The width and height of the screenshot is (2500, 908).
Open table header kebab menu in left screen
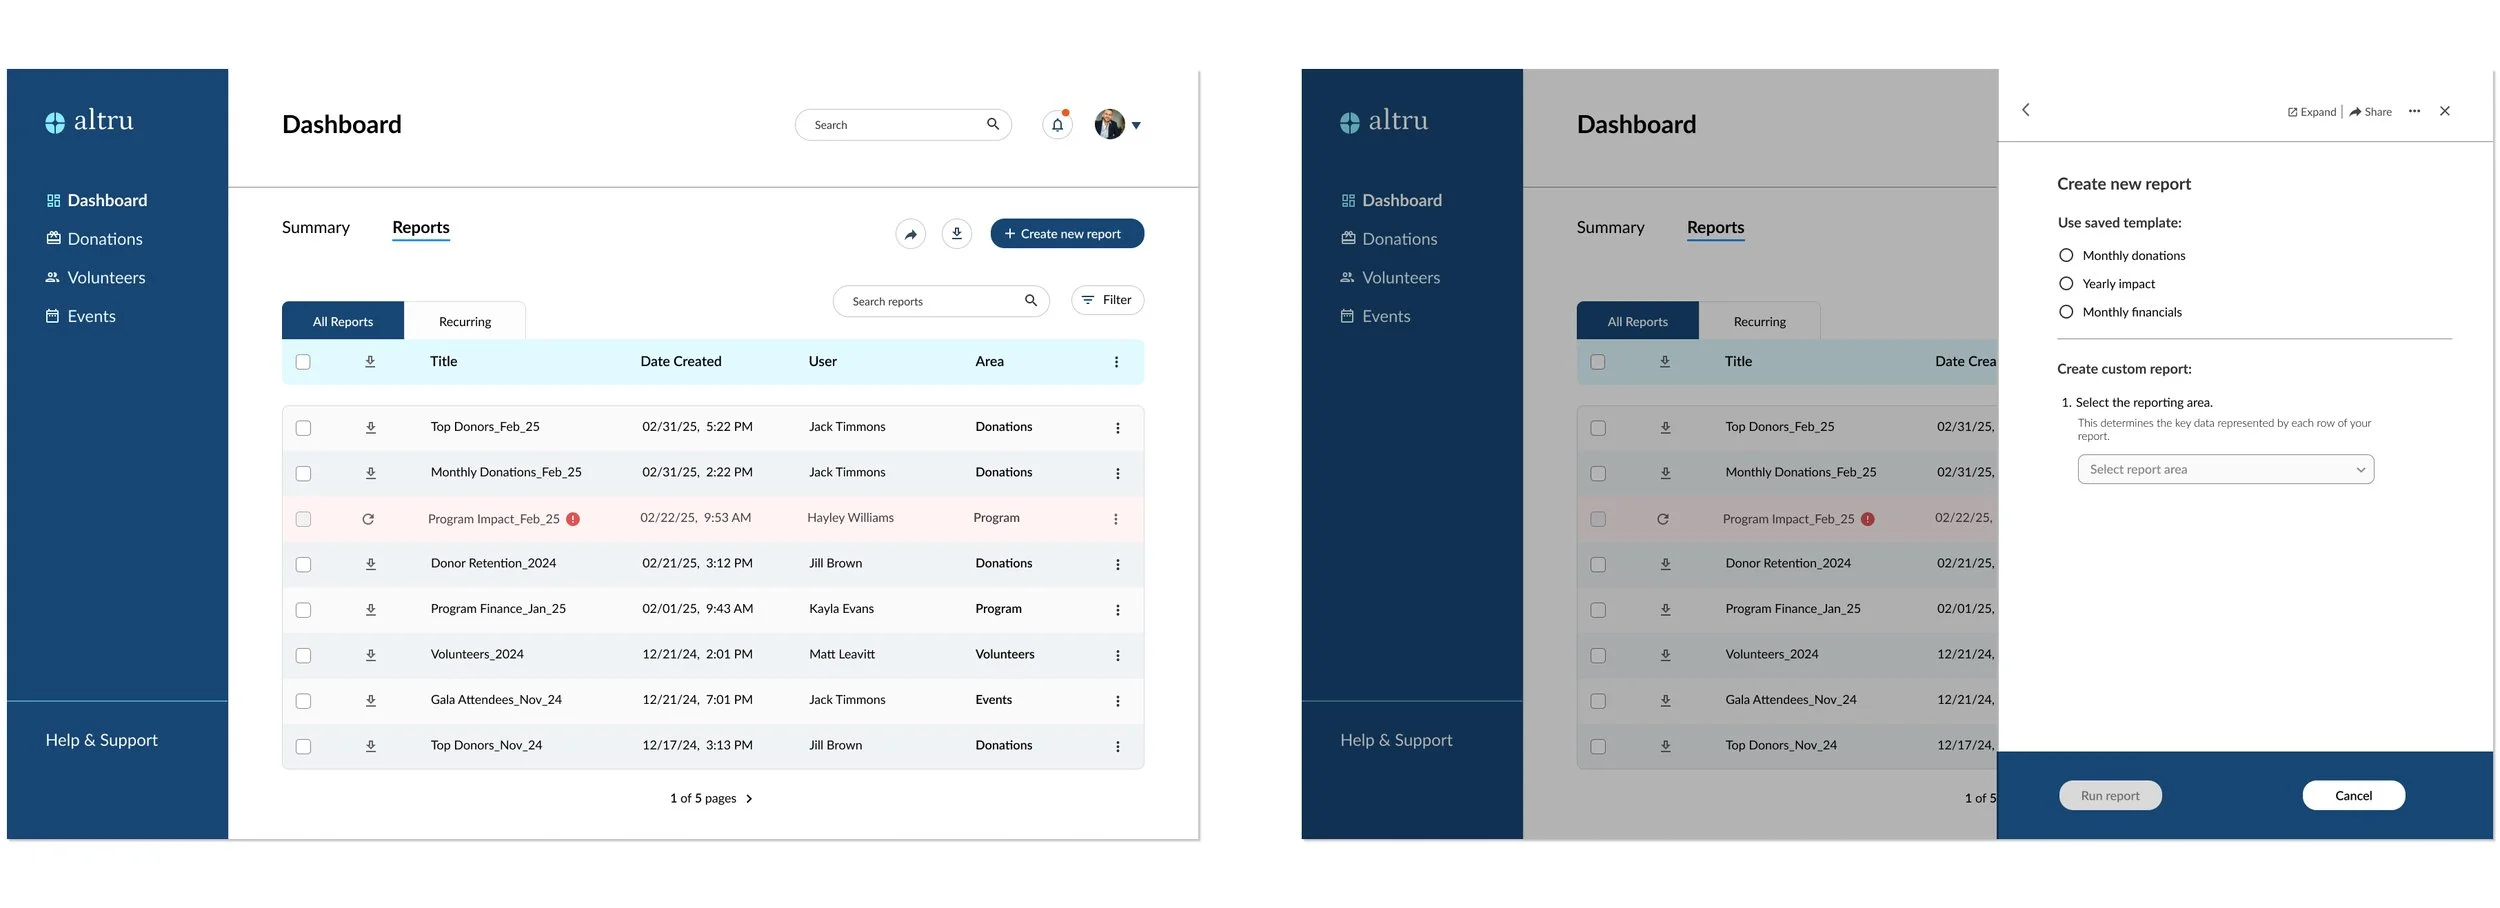click(x=1116, y=362)
